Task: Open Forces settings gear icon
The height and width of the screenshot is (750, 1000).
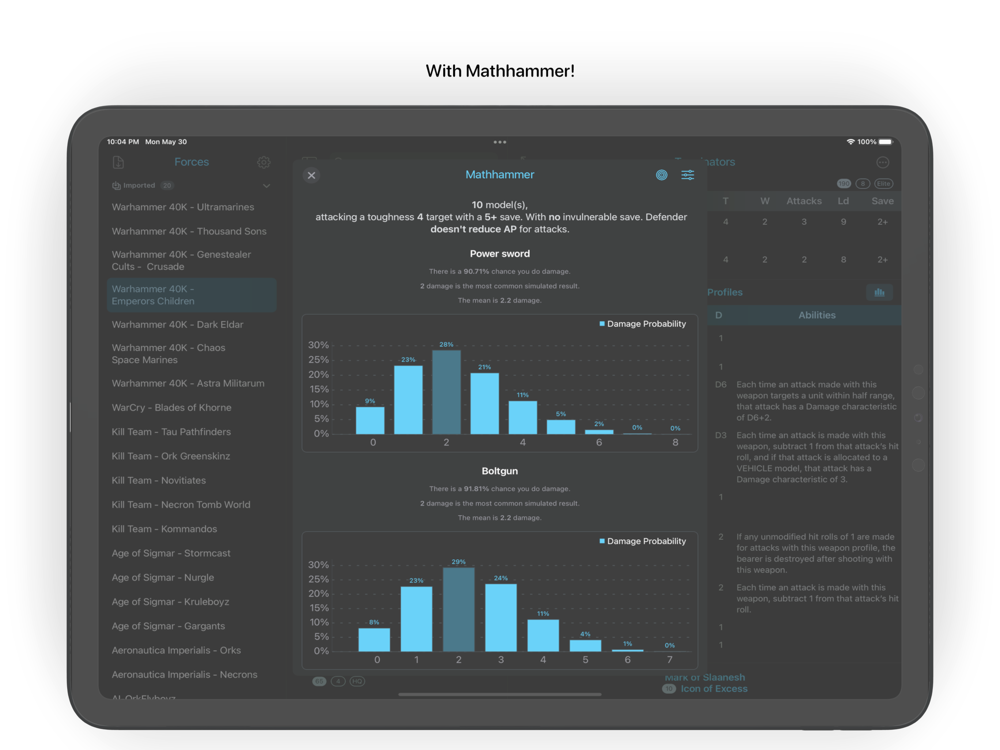Action: [x=263, y=163]
